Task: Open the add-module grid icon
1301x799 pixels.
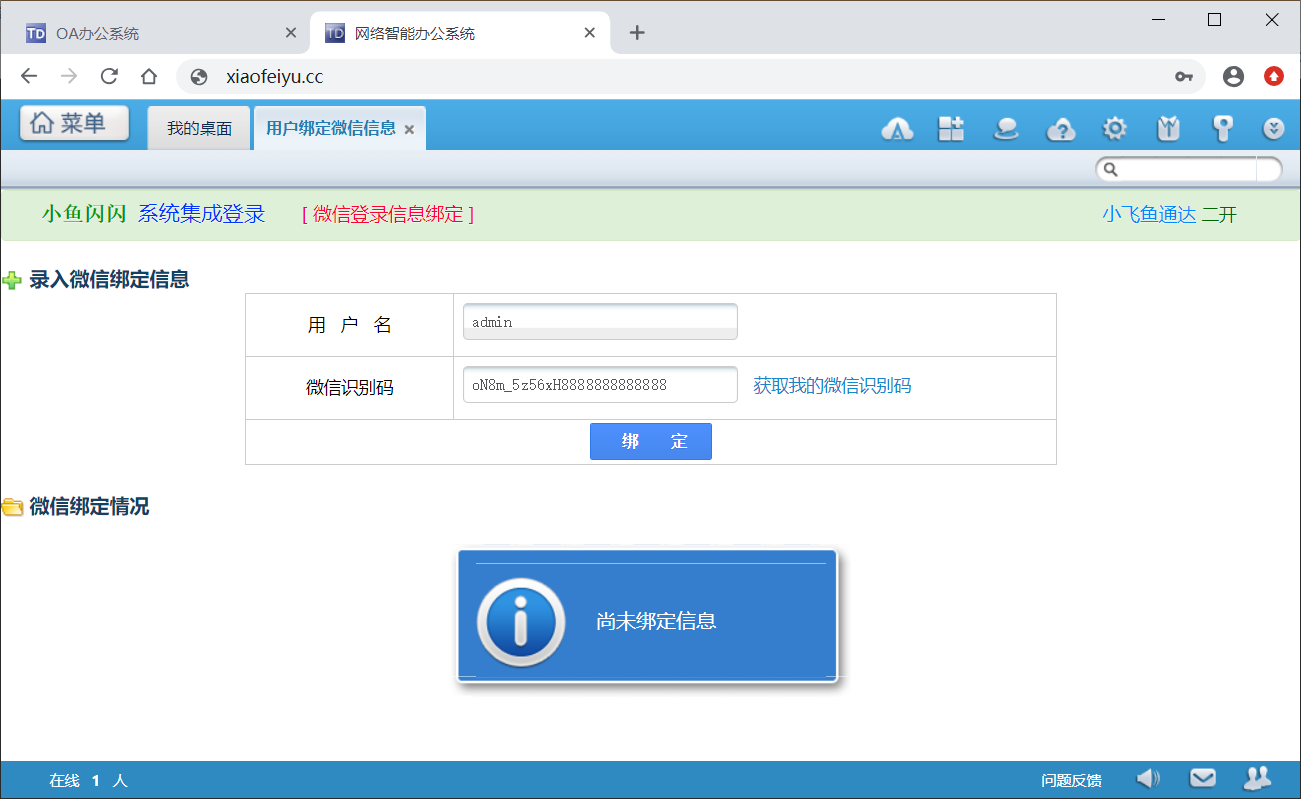Action: point(950,128)
